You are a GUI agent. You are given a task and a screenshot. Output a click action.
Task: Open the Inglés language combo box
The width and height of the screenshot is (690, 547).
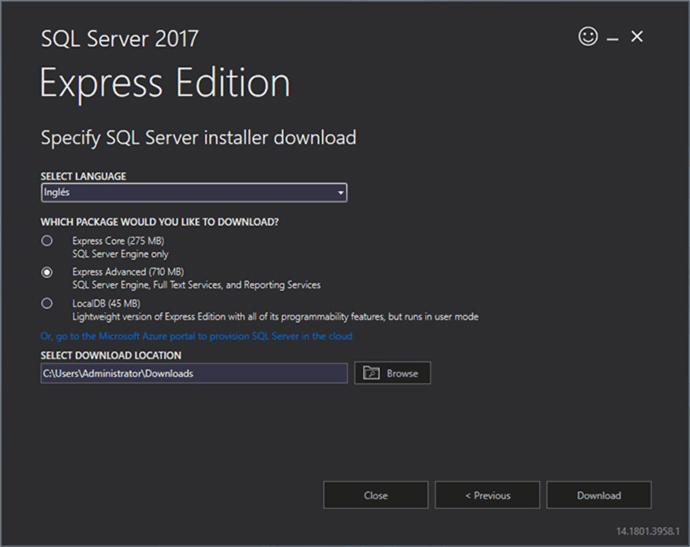pyautogui.click(x=190, y=192)
